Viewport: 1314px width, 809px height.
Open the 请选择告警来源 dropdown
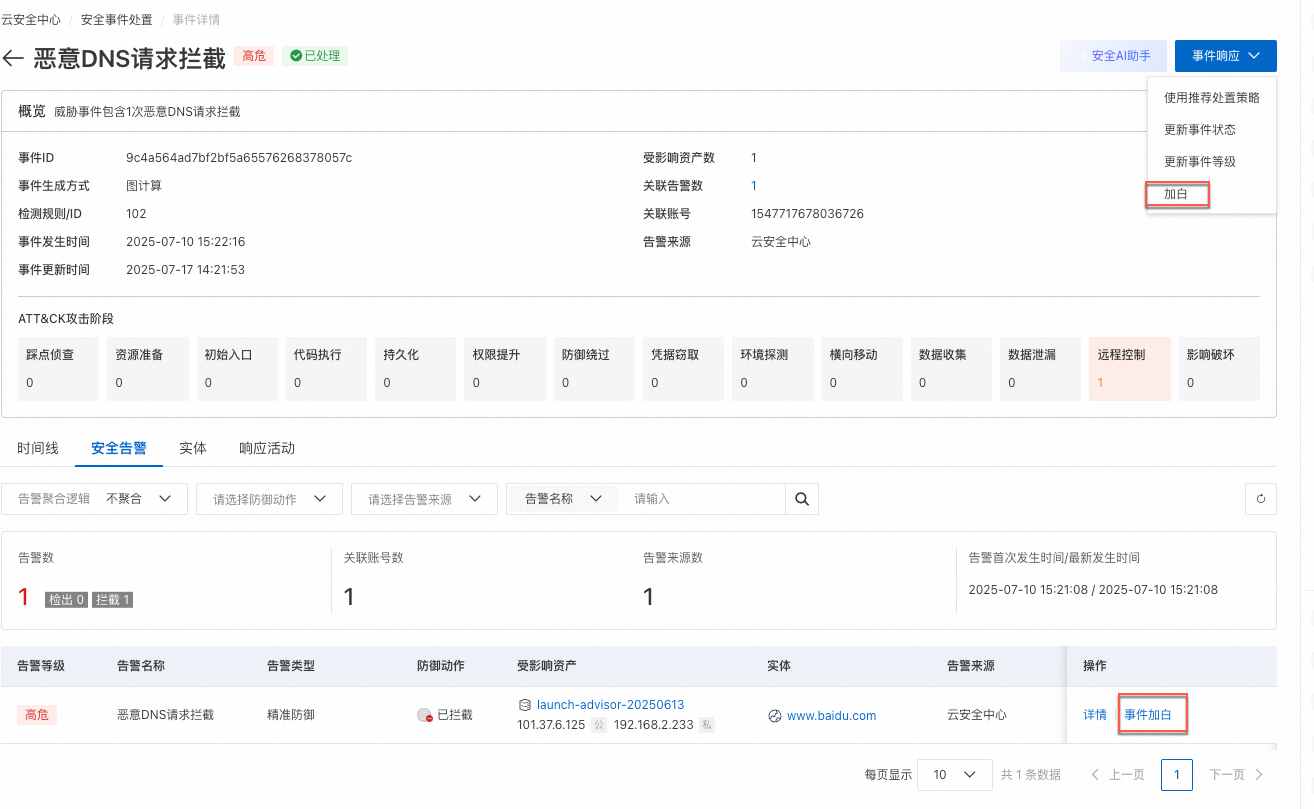(x=425, y=498)
